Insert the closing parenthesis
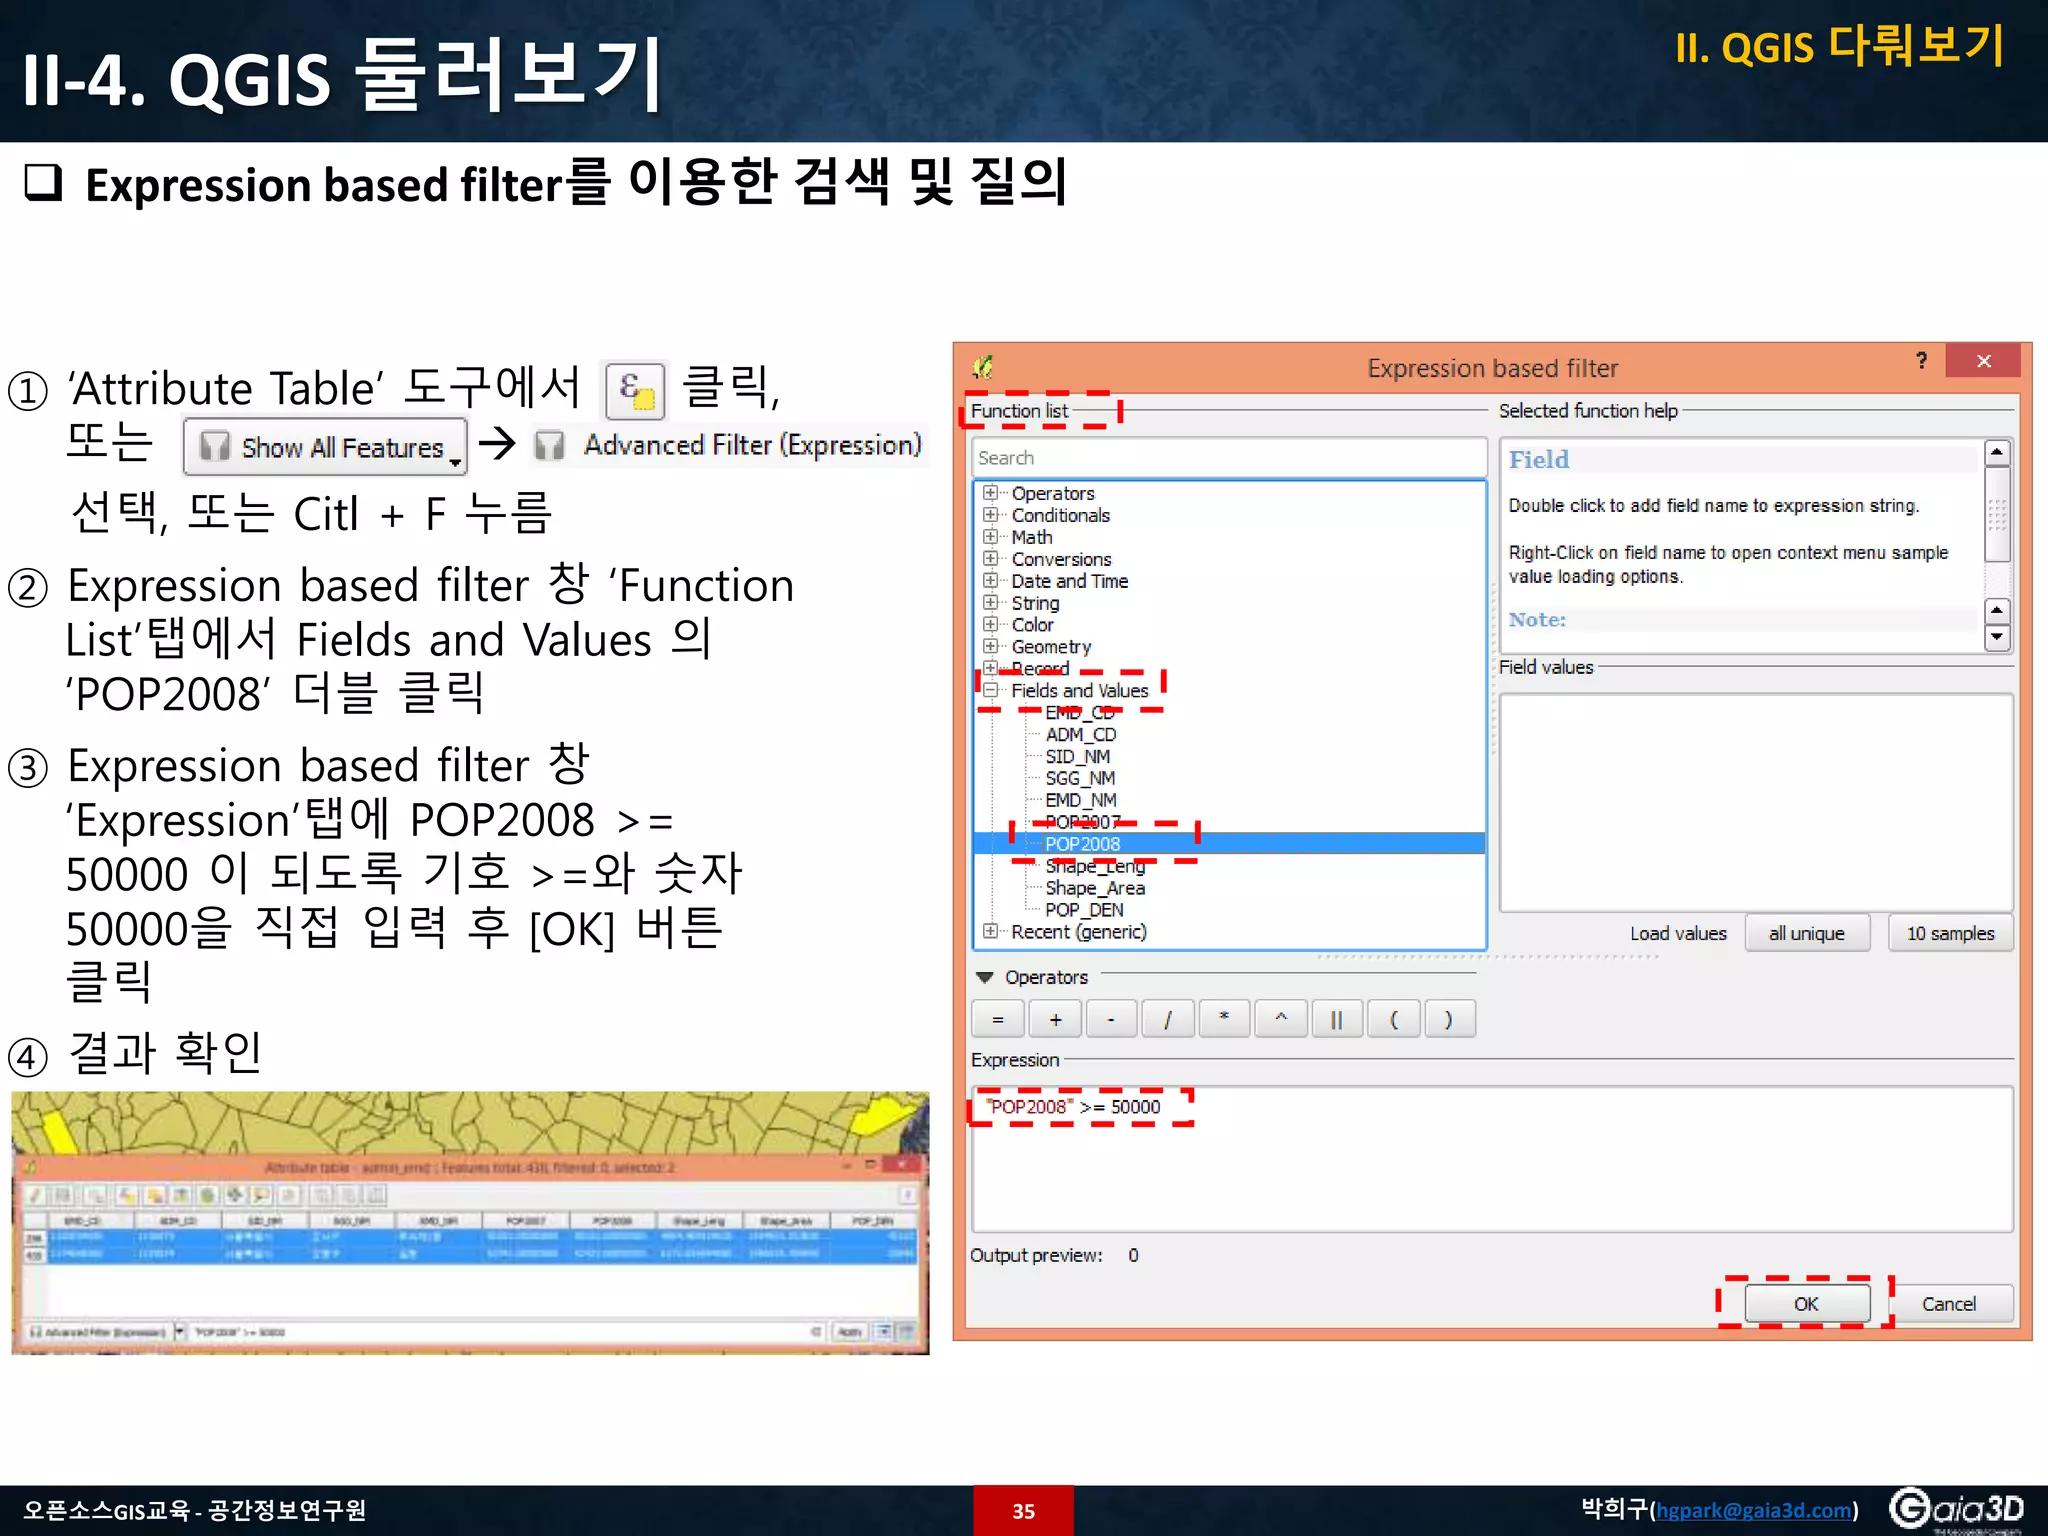The width and height of the screenshot is (2048, 1536). click(1449, 1020)
